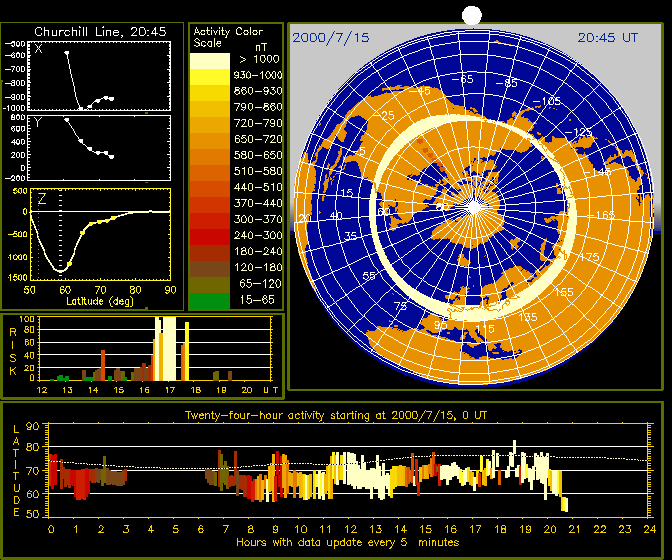The height and width of the screenshot is (560, 672).
Task: Select the 15-65 green color swatch
Action: [x=208, y=299]
